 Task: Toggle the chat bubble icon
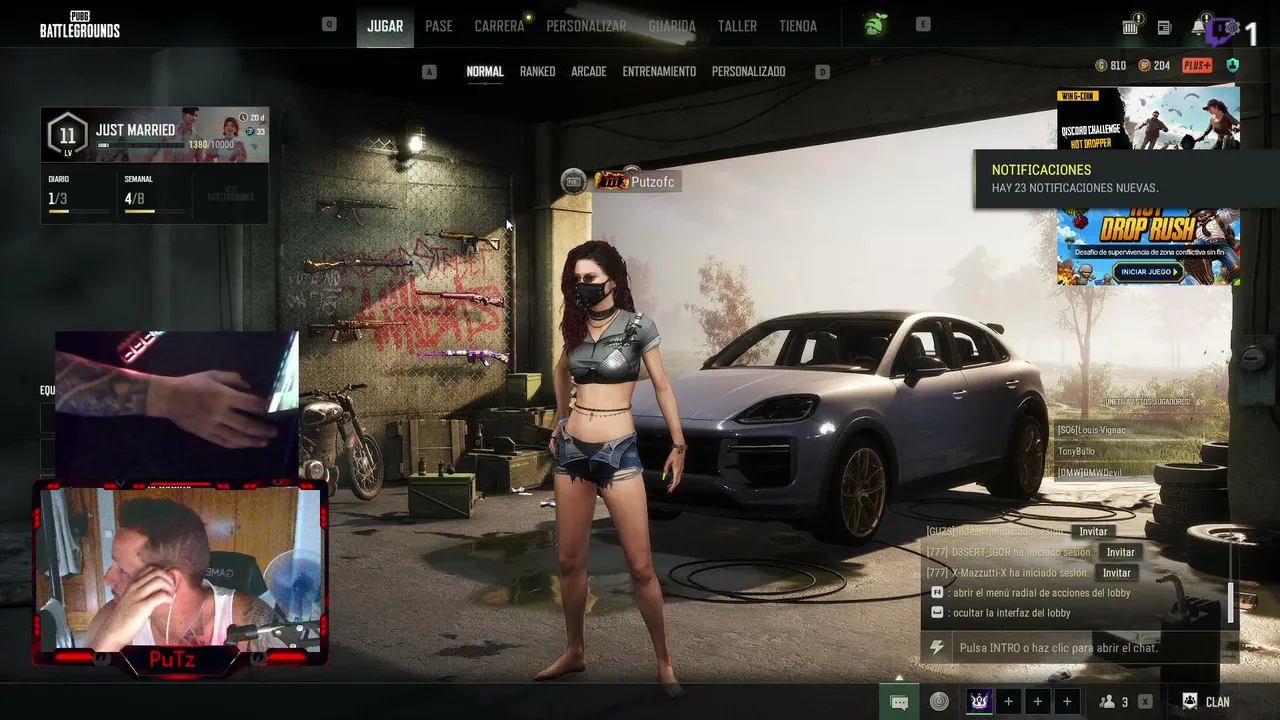click(899, 702)
